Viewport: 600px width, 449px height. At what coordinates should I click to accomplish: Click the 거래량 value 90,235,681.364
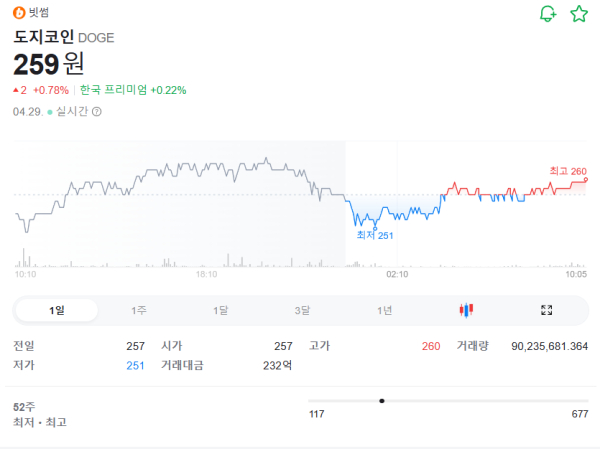[x=549, y=346]
